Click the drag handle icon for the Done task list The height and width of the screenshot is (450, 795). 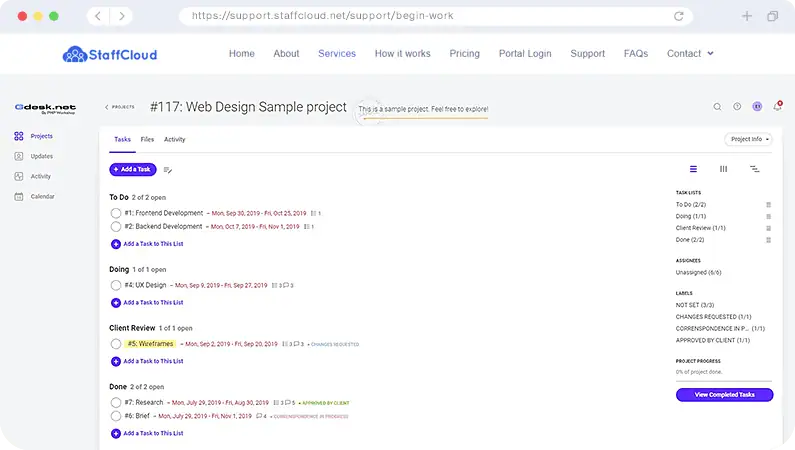pos(769,240)
